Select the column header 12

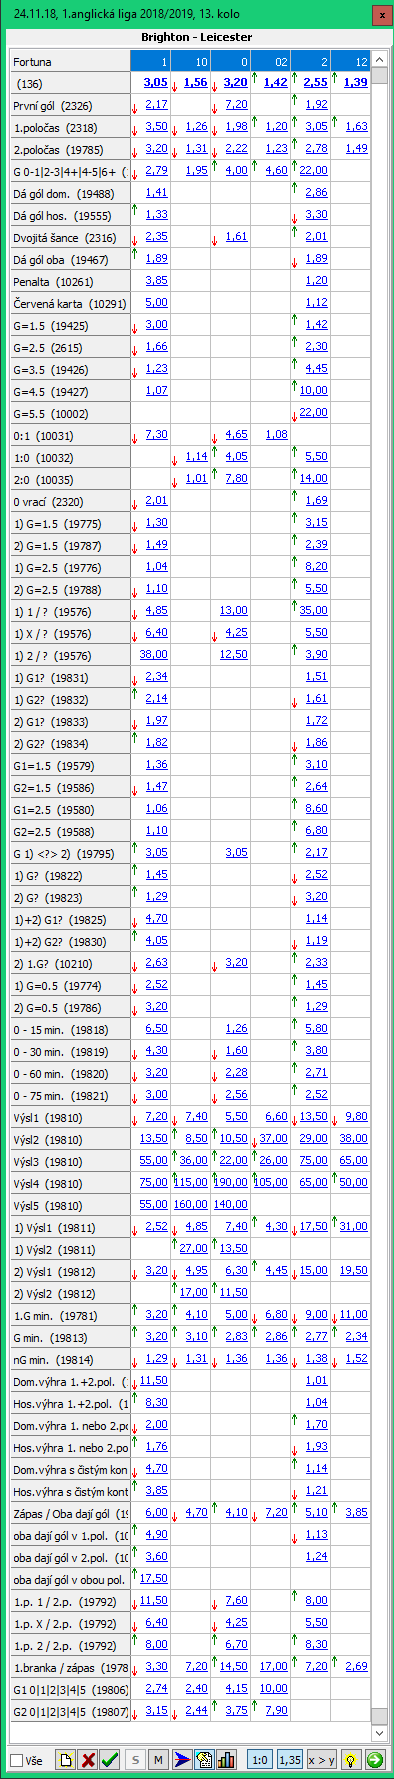[x=350, y=62]
